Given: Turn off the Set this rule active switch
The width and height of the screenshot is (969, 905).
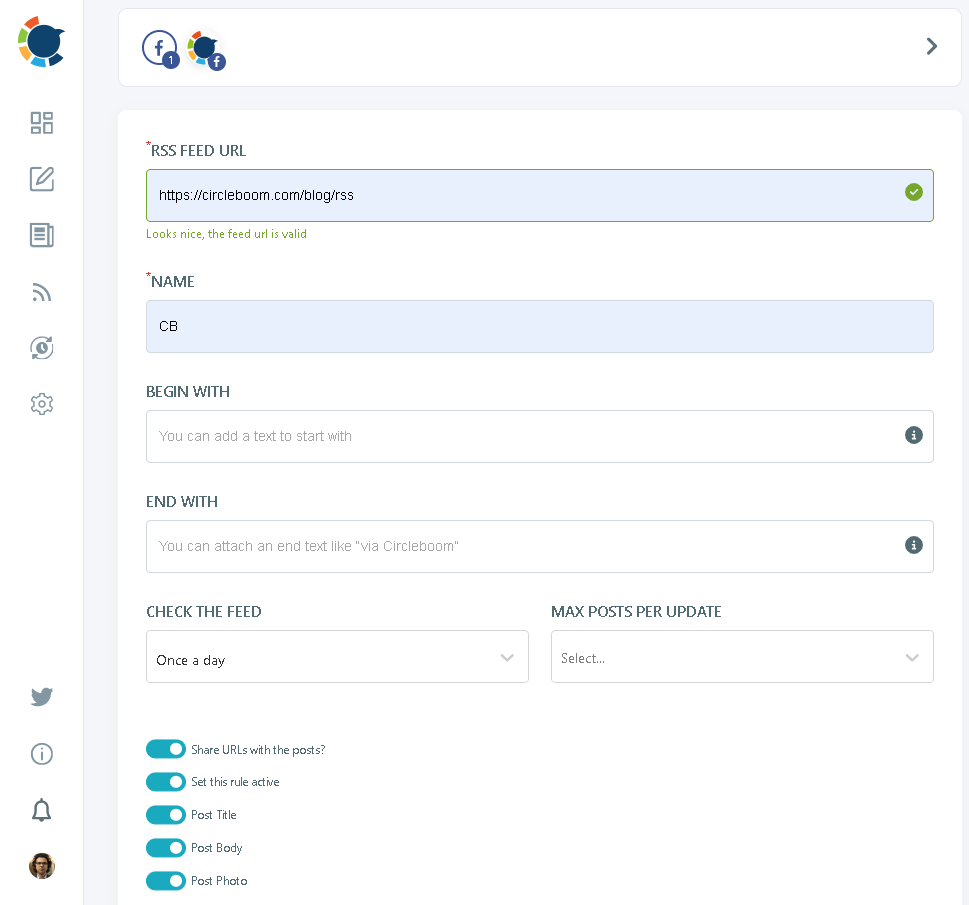Looking at the screenshot, I should (x=166, y=781).
